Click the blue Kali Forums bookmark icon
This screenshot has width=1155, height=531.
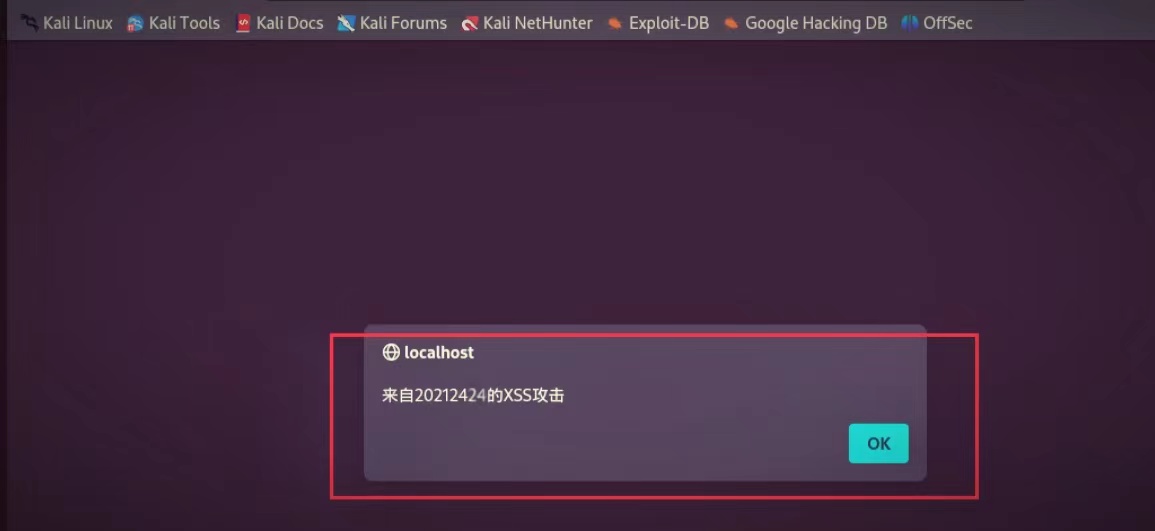[x=346, y=24]
